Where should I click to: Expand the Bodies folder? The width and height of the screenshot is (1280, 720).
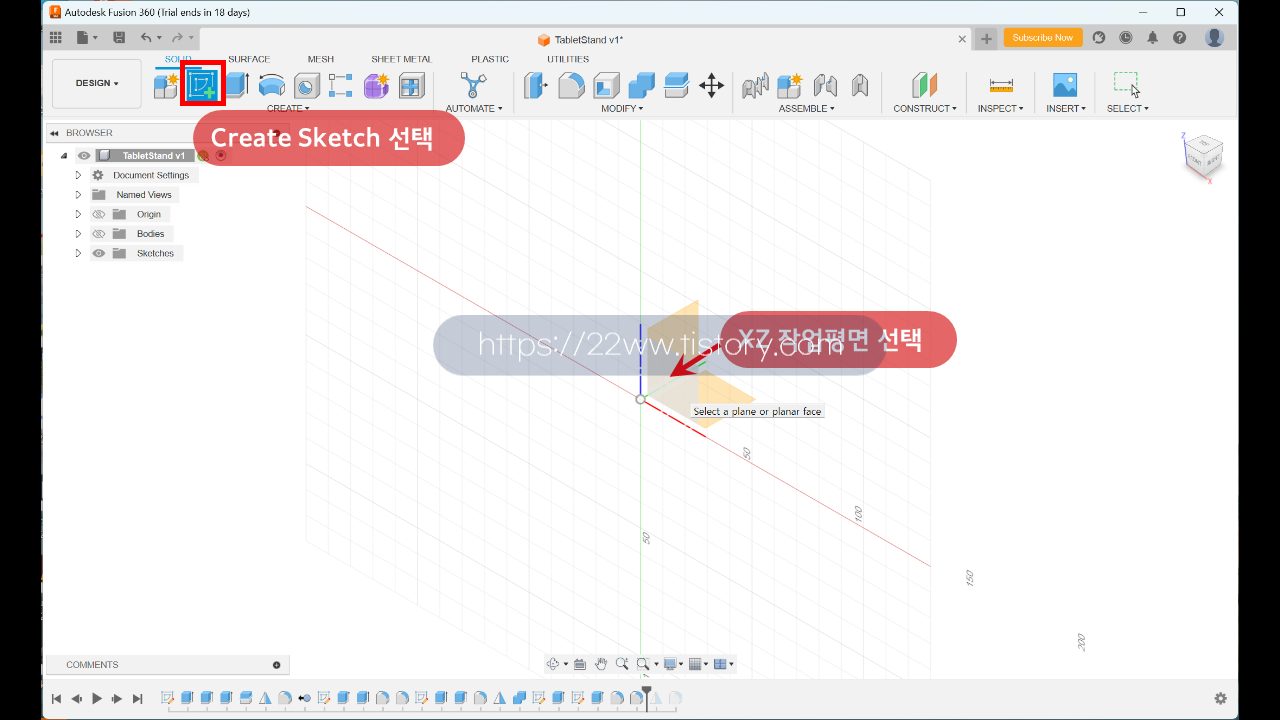pos(78,234)
